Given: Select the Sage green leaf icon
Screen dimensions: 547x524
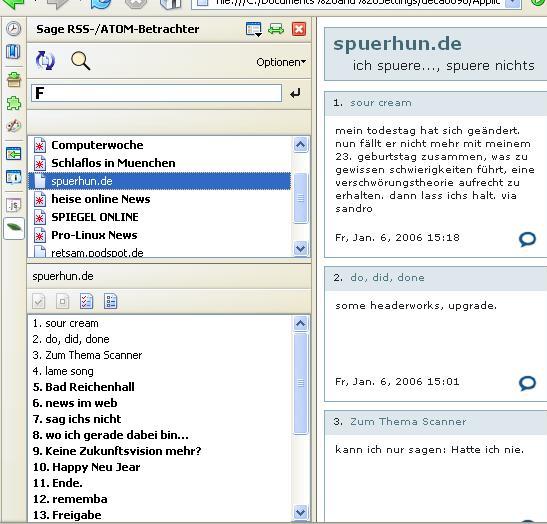Looking at the screenshot, I should [14, 228].
